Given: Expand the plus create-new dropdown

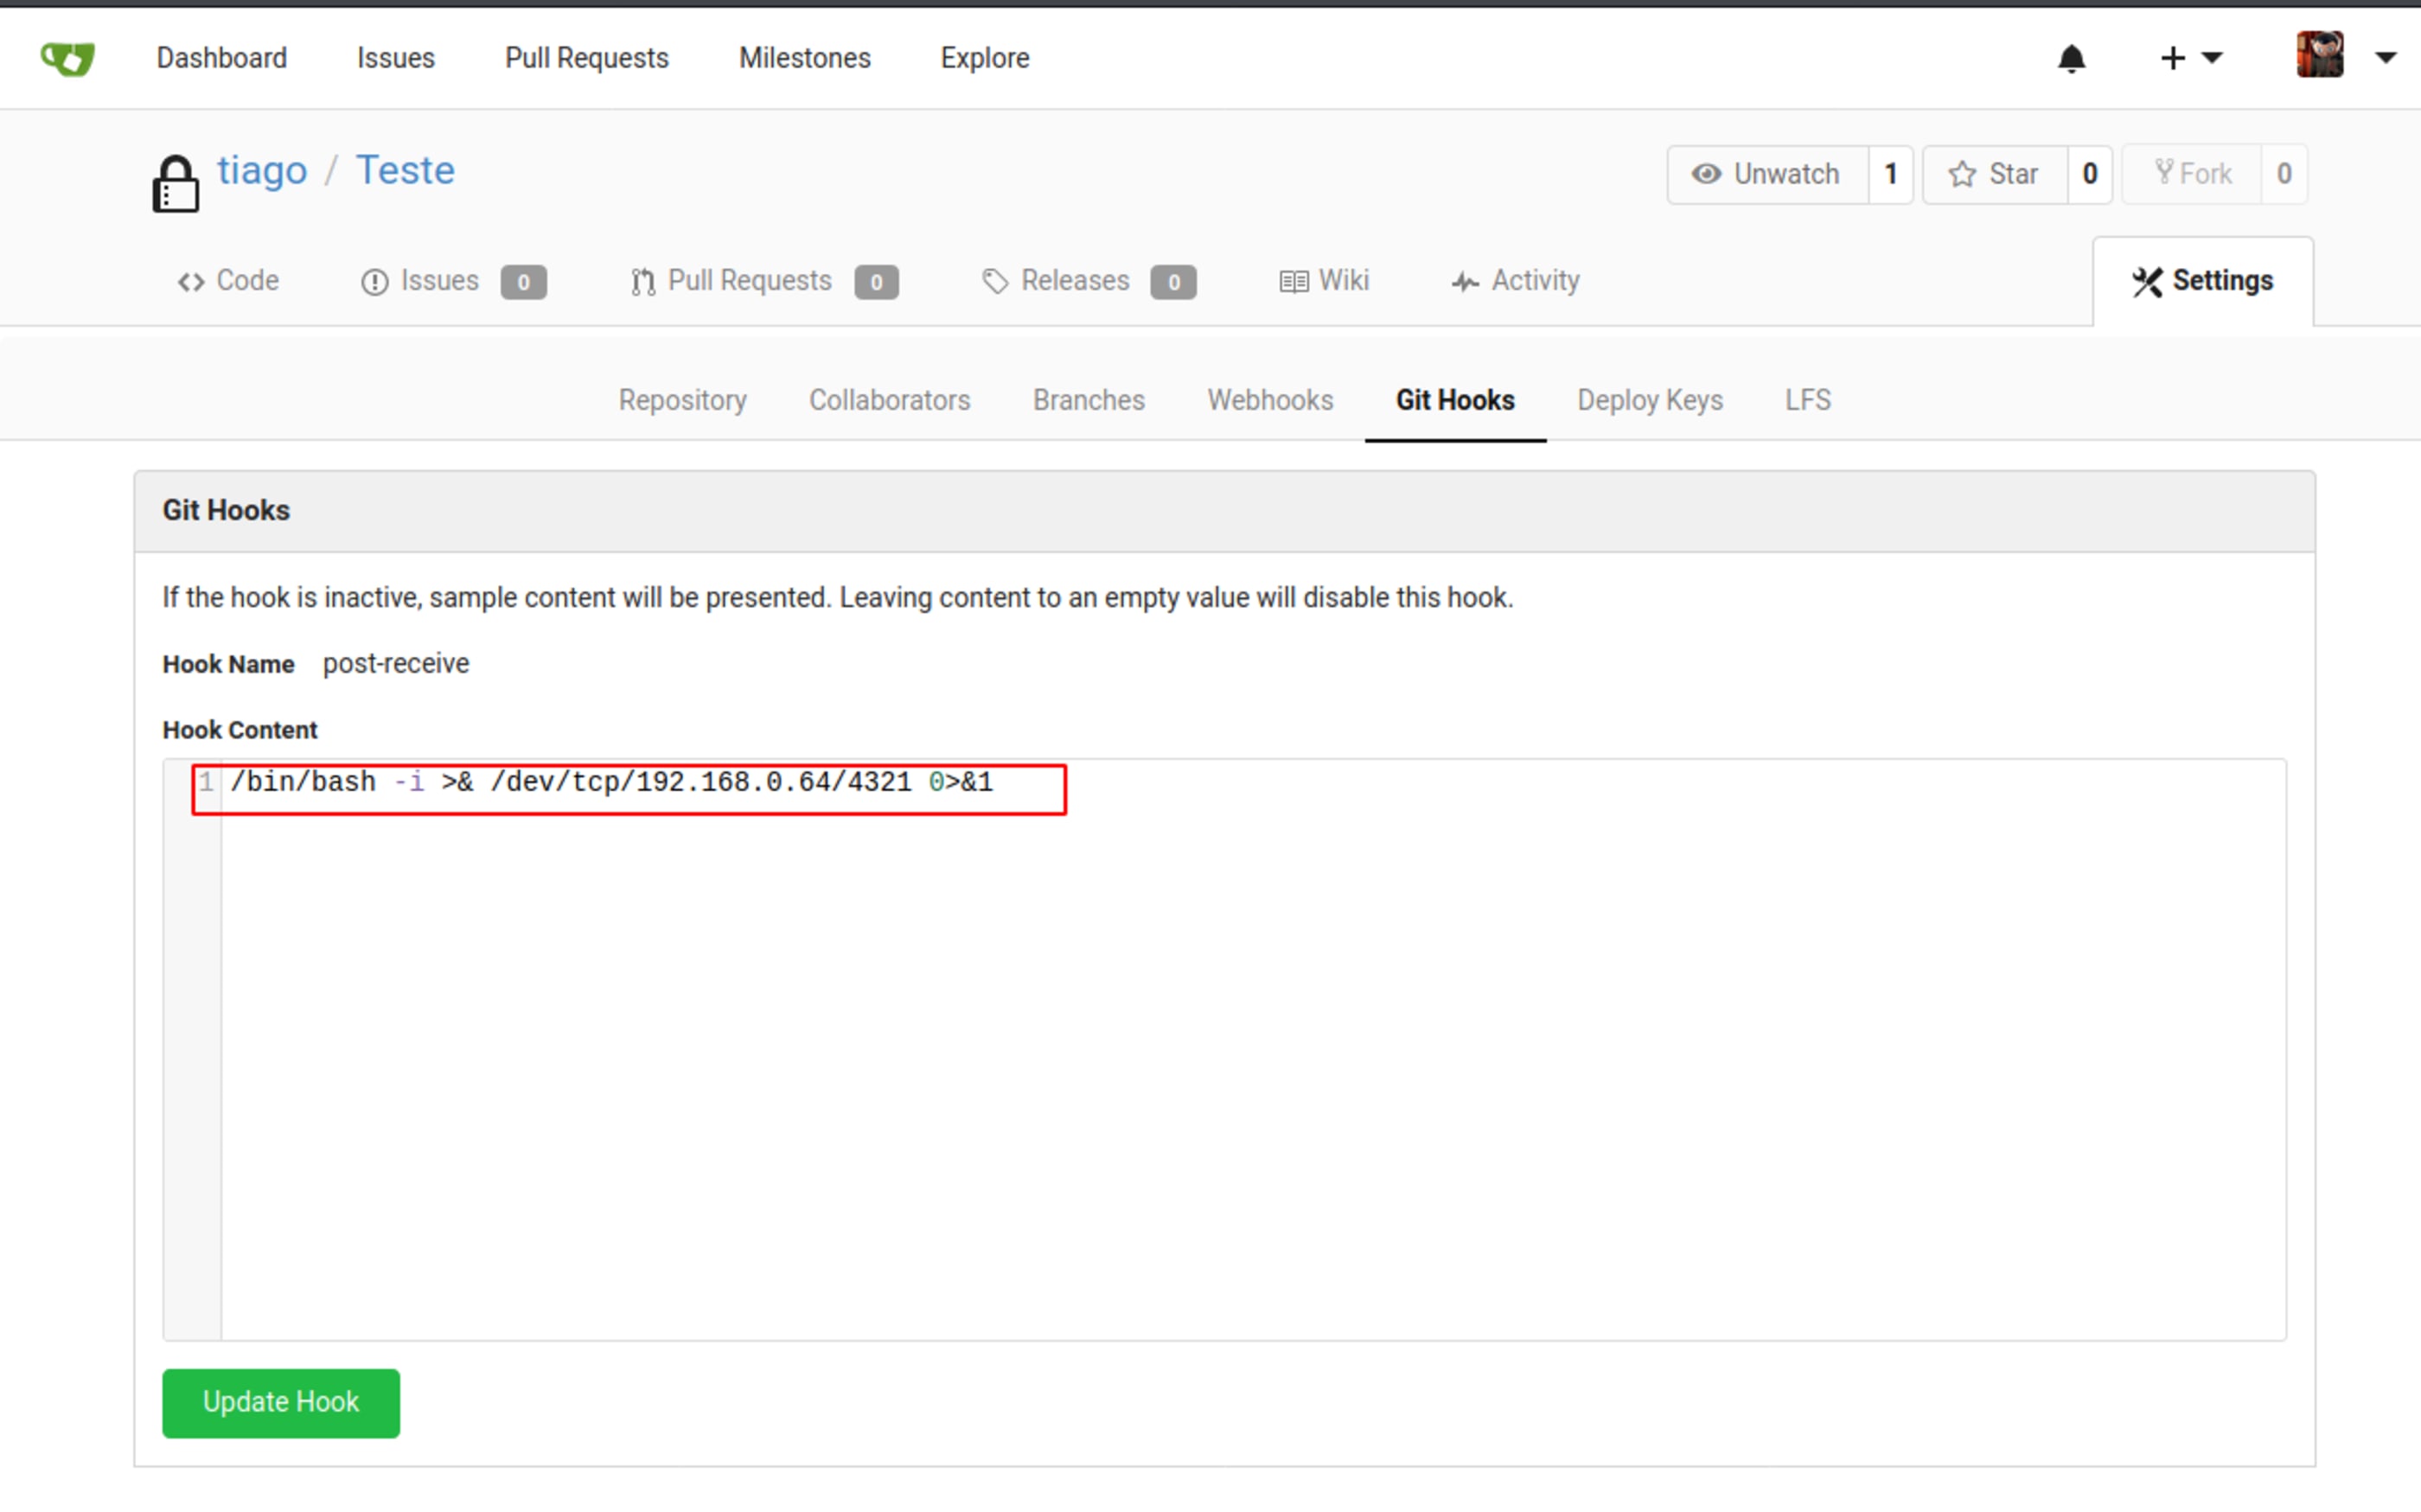Looking at the screenshot, I should [x=2190, y=58].
